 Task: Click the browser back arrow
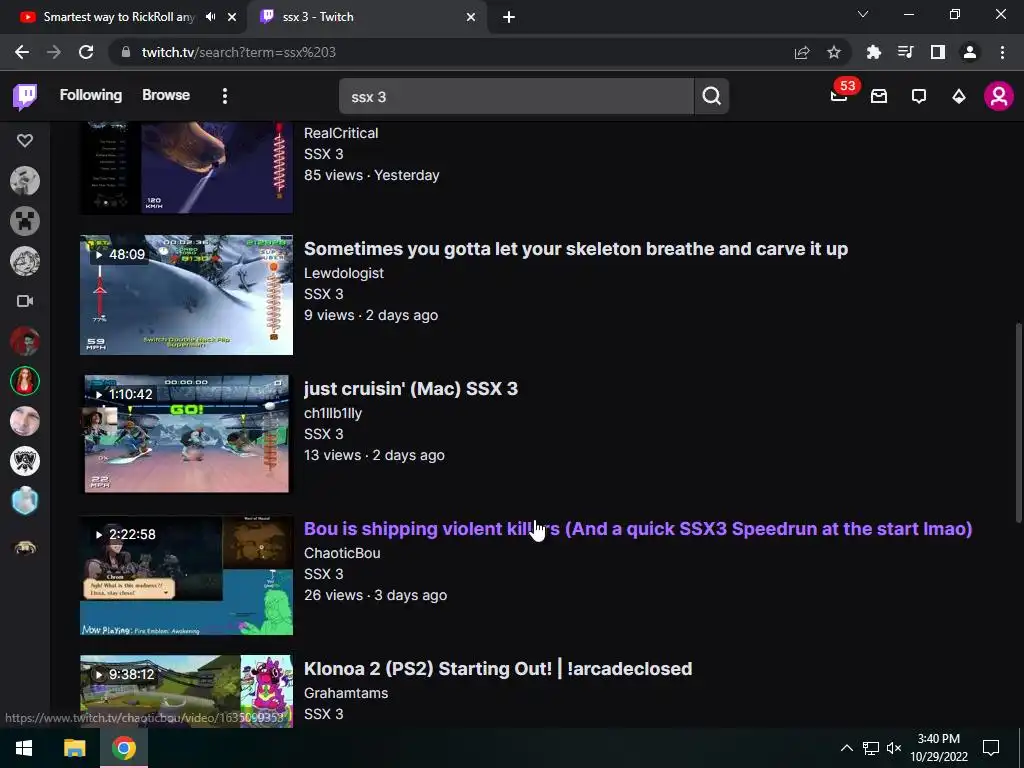tap(22, 52)
